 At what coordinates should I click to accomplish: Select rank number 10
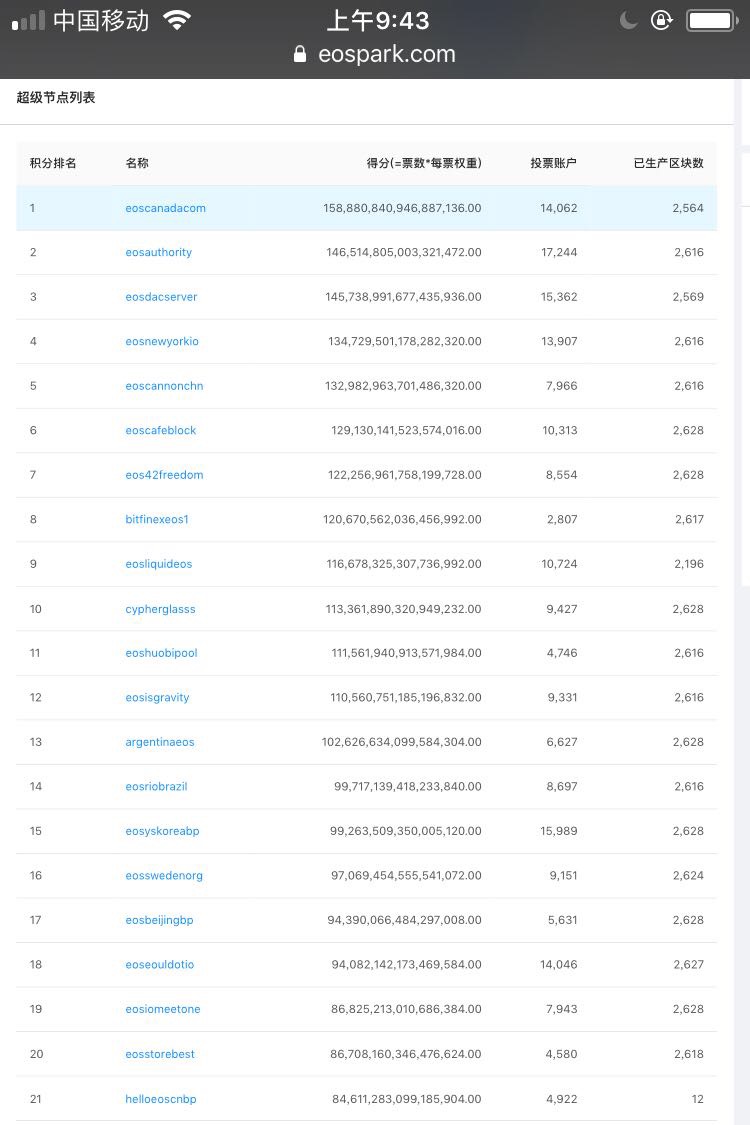36,609
